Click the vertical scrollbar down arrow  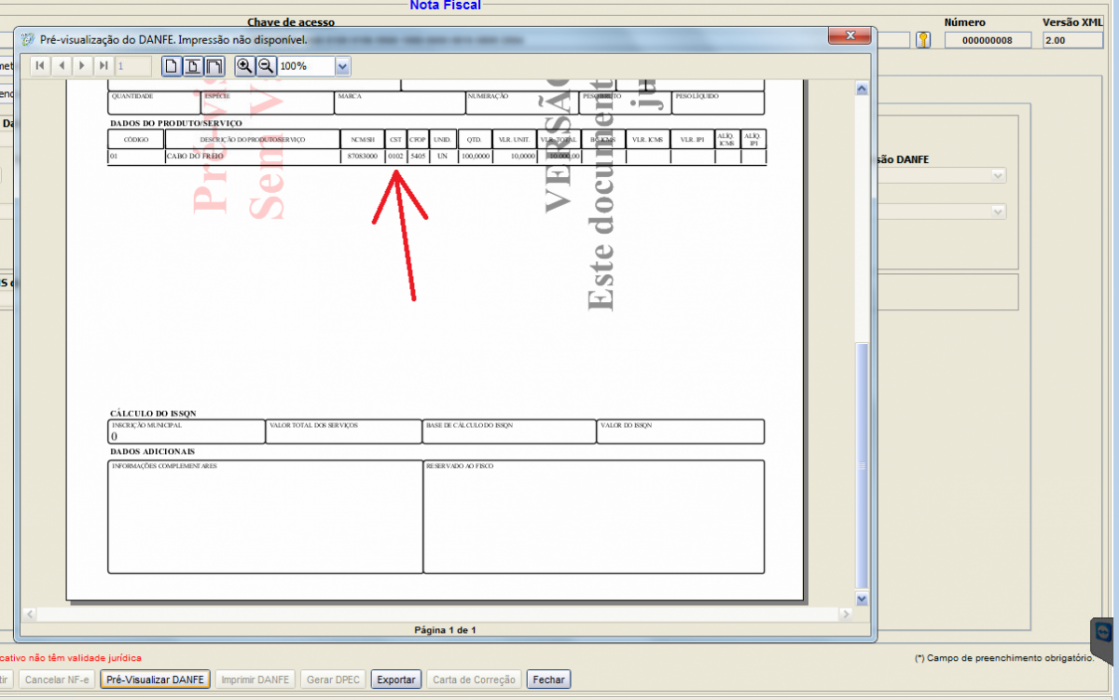click(x=861, y=599)
